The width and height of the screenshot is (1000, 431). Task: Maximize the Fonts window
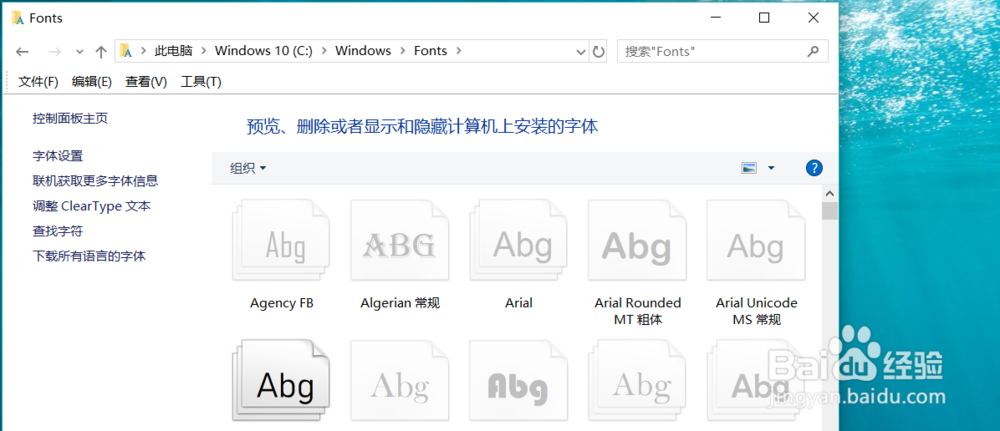(764, 18)
